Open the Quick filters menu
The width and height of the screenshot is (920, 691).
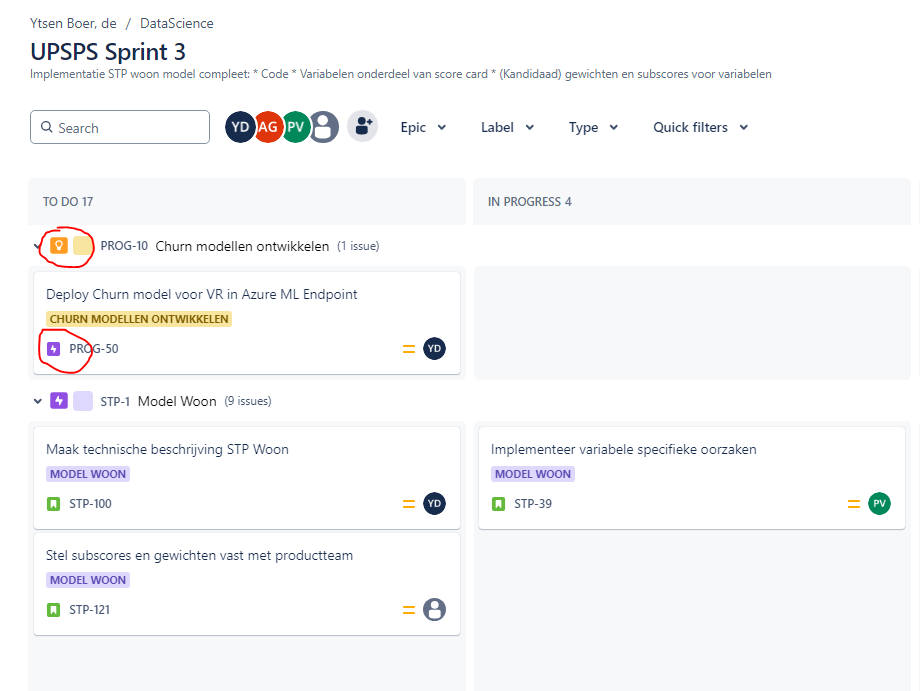point(699,127)
